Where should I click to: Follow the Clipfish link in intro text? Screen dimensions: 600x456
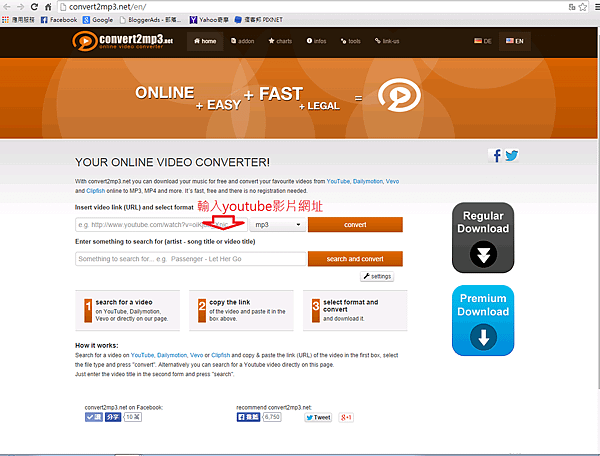point(96,191)
